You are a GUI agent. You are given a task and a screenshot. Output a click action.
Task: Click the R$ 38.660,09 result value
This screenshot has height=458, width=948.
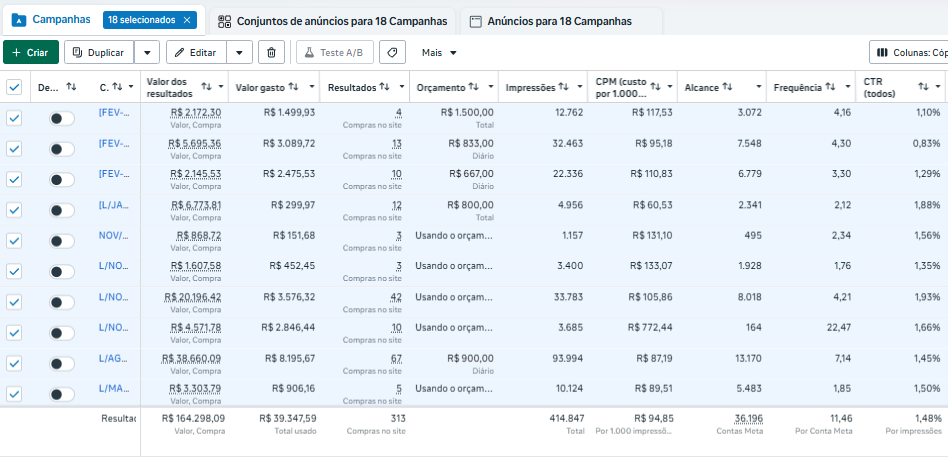191,358
